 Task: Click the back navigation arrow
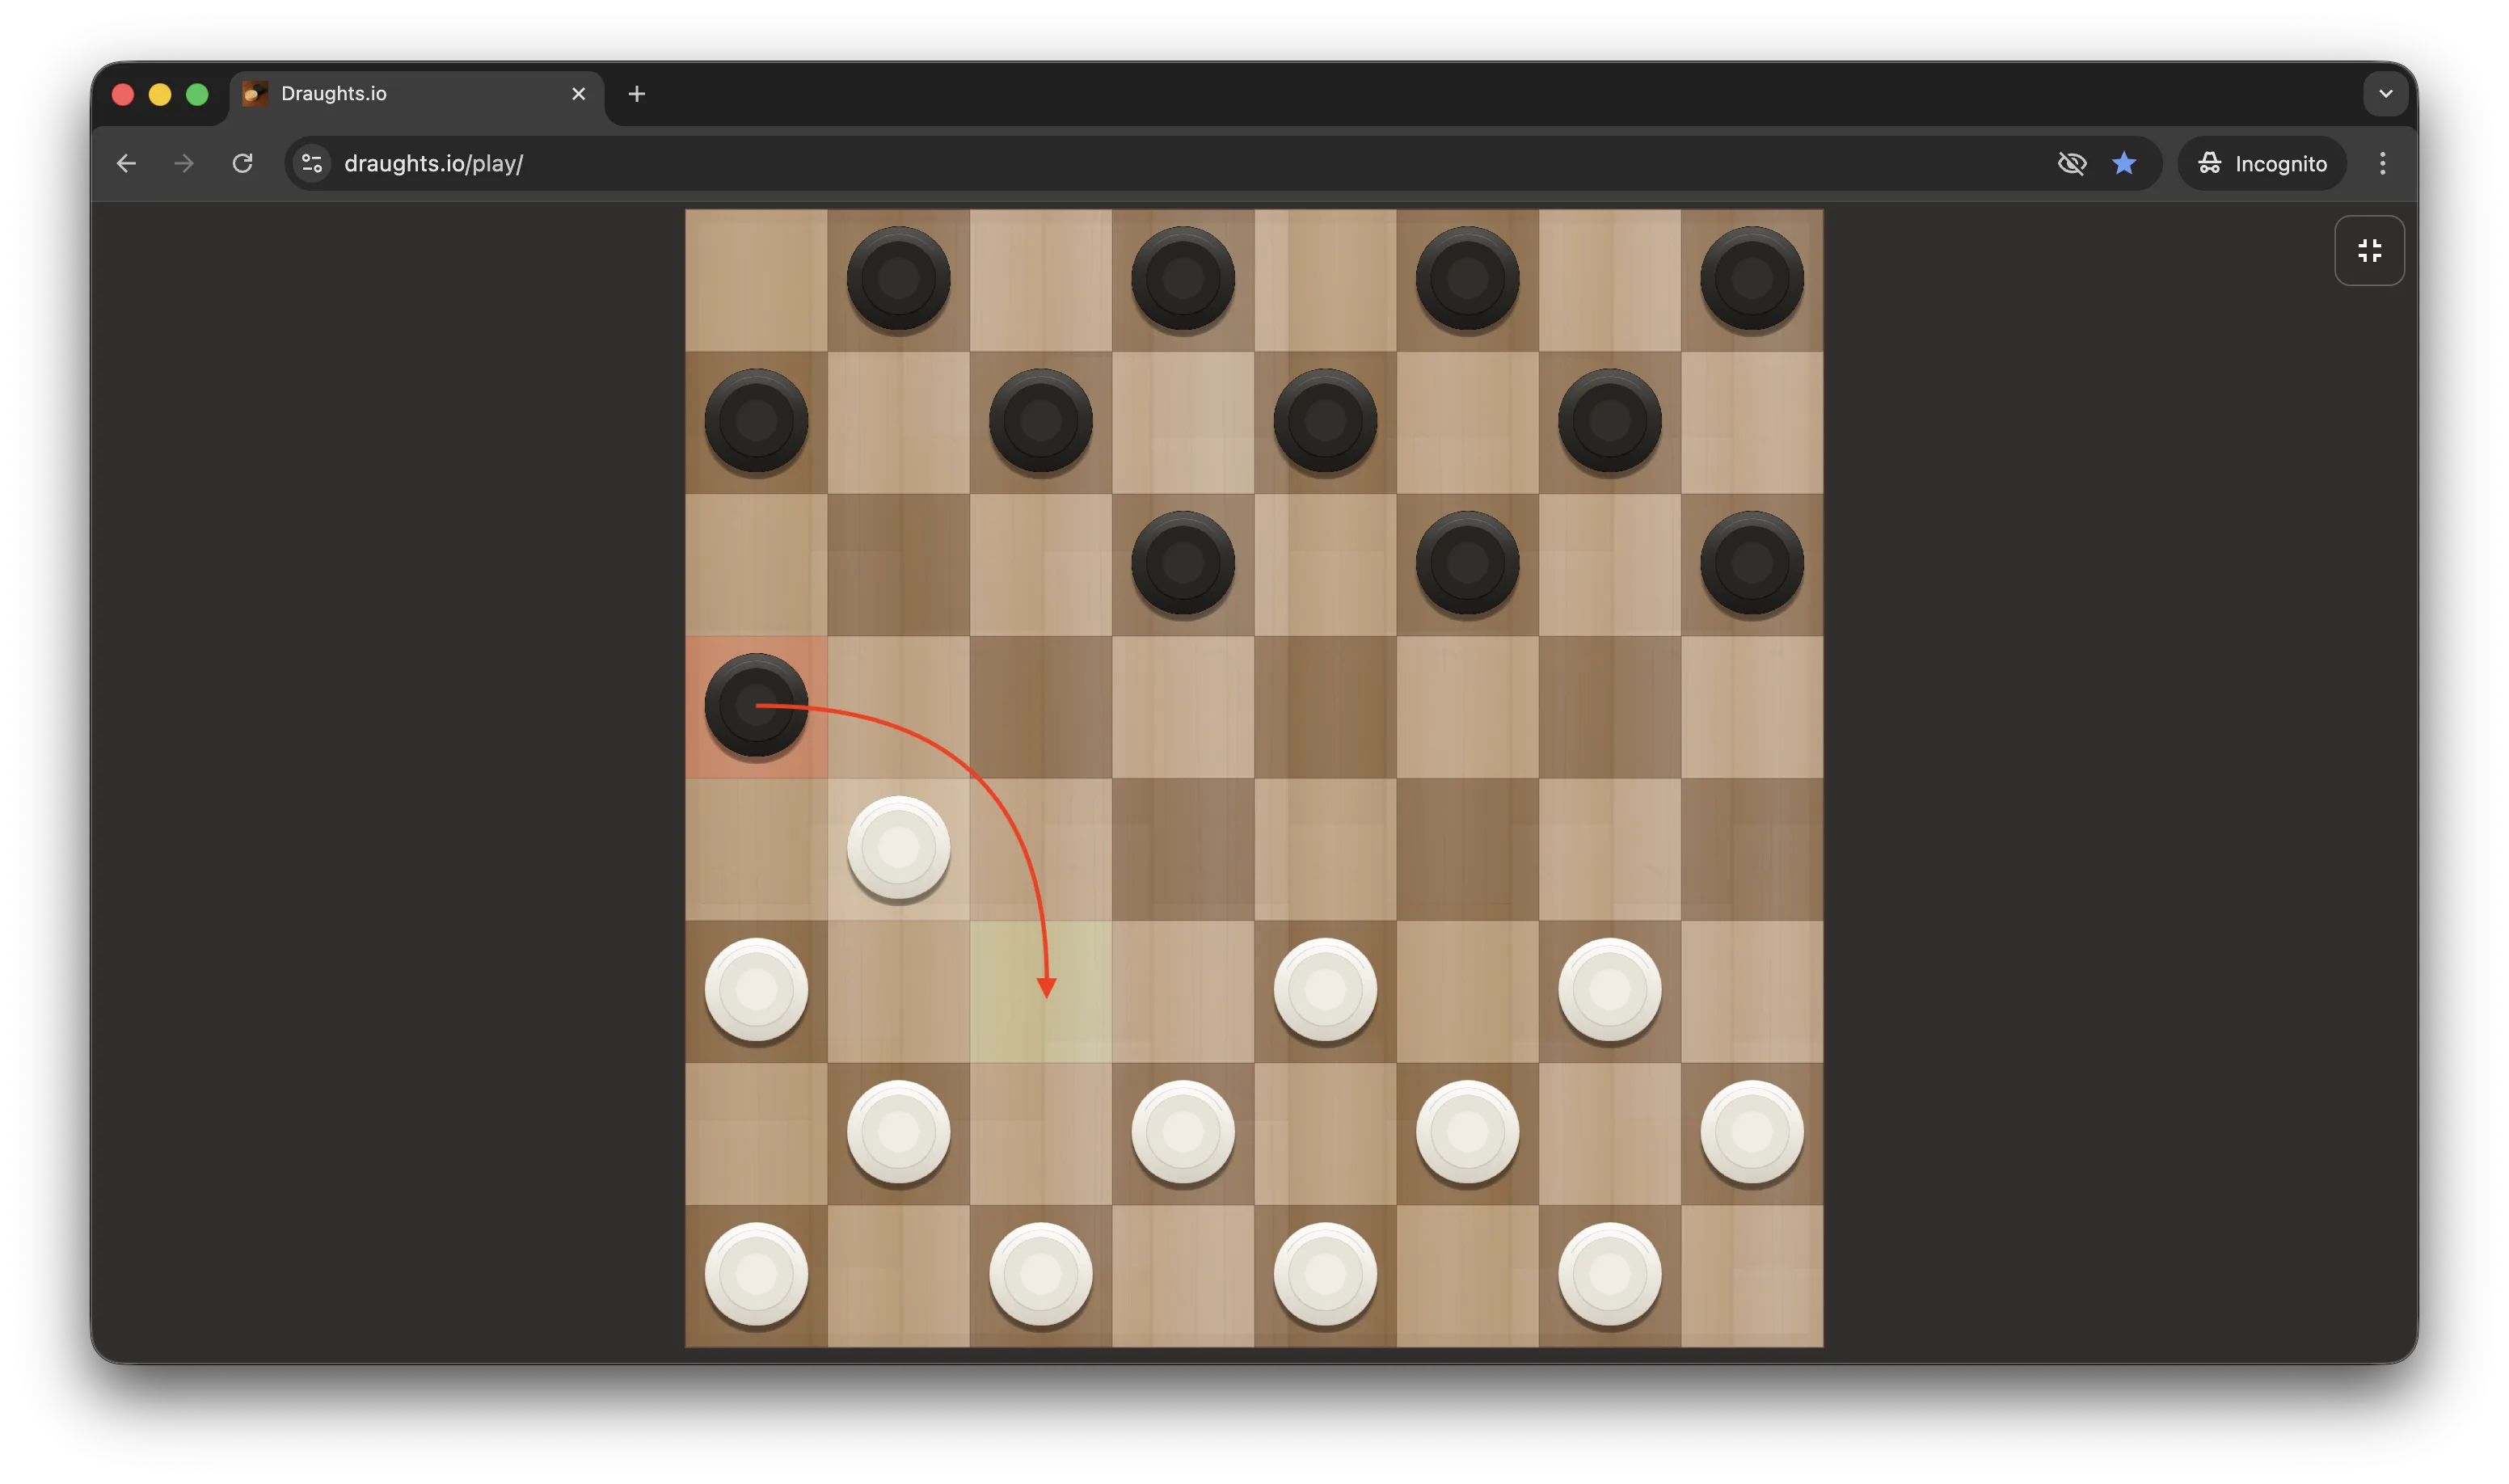[126, 163]
